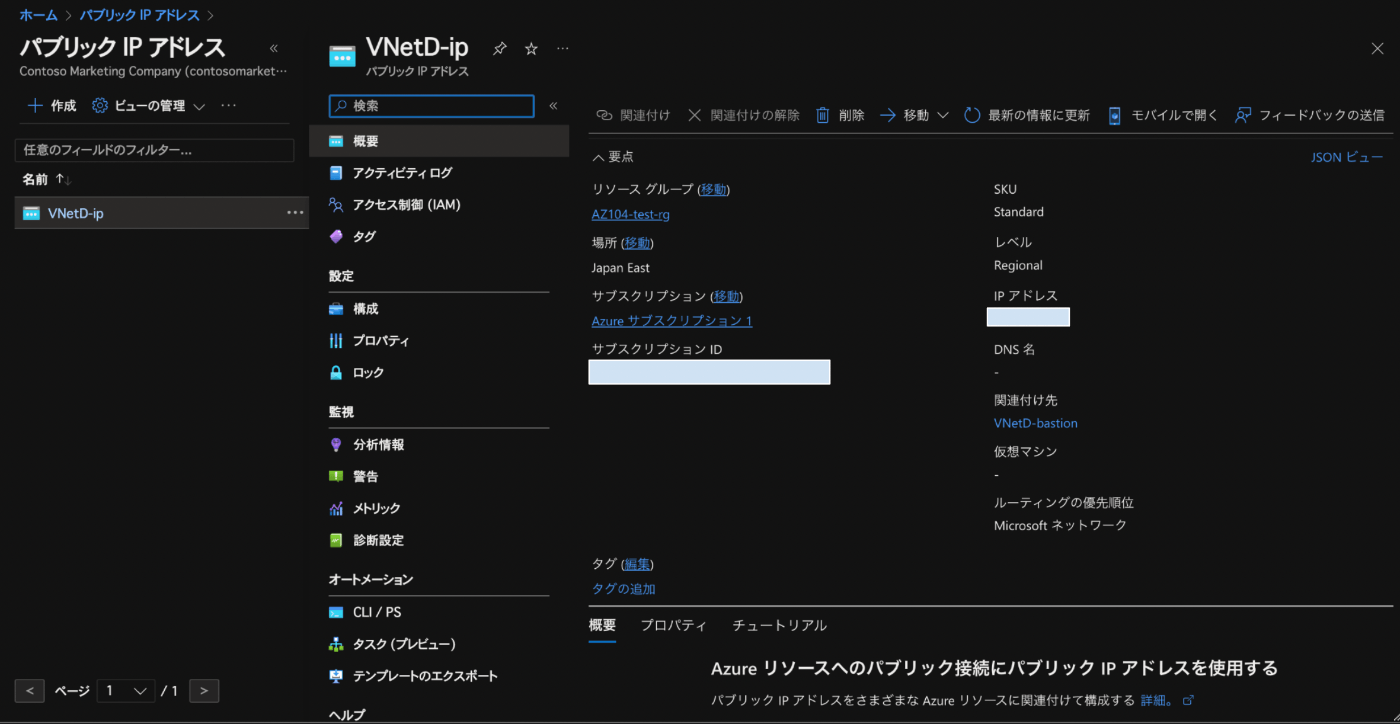Click the 編集 link next to タグ

(638, 564)
